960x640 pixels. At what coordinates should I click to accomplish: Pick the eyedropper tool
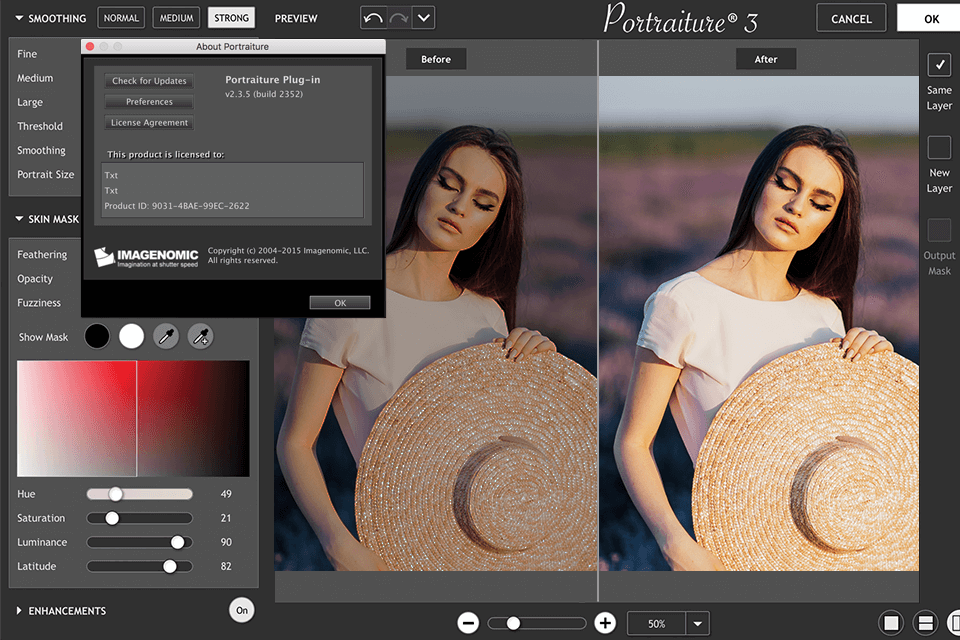click(166, 336)
